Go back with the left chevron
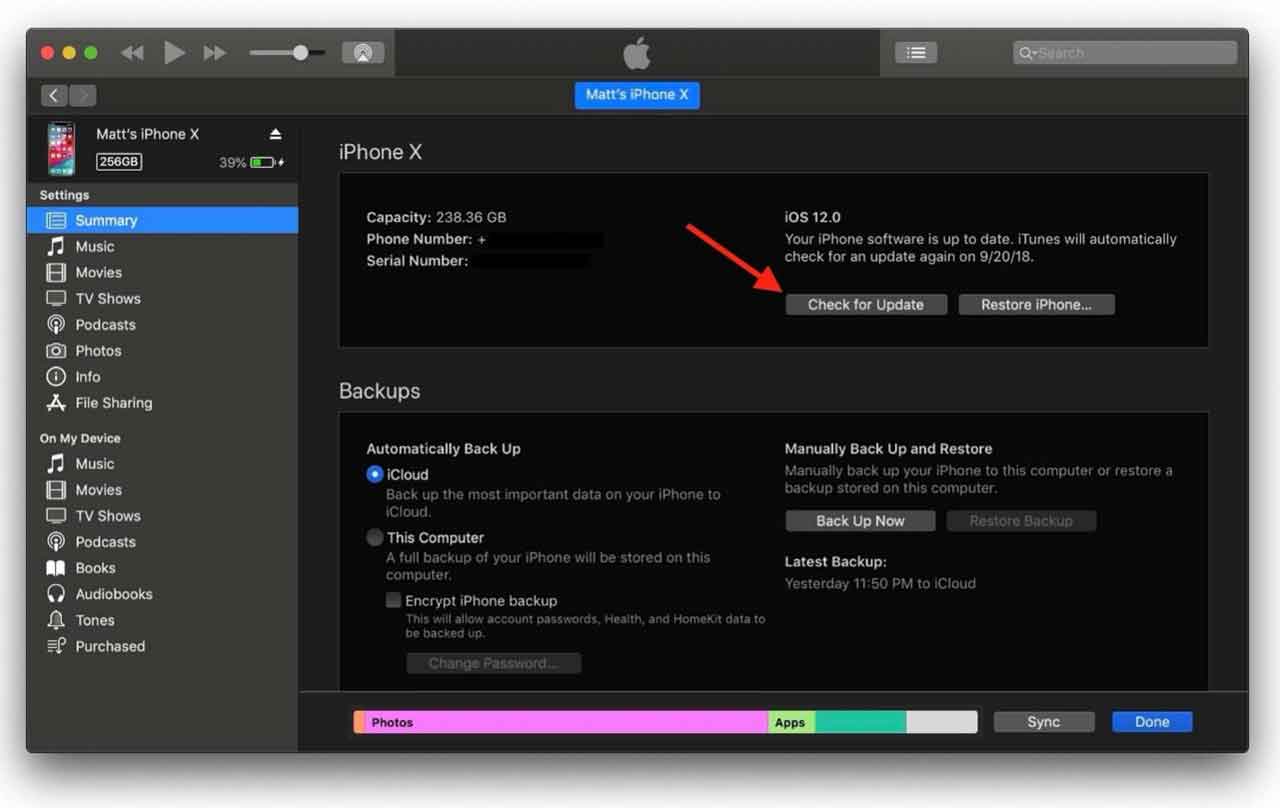Image resolution: width=1280 pixels, height=808 pixels. [54, 95]
